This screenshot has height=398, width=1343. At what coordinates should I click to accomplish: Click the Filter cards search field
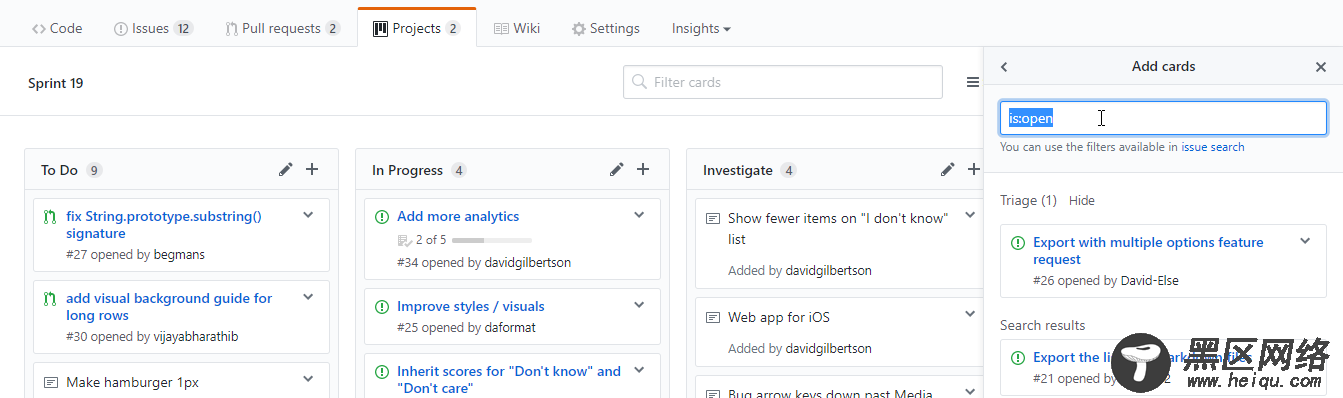pyautogui.click(x=783, y=82)
